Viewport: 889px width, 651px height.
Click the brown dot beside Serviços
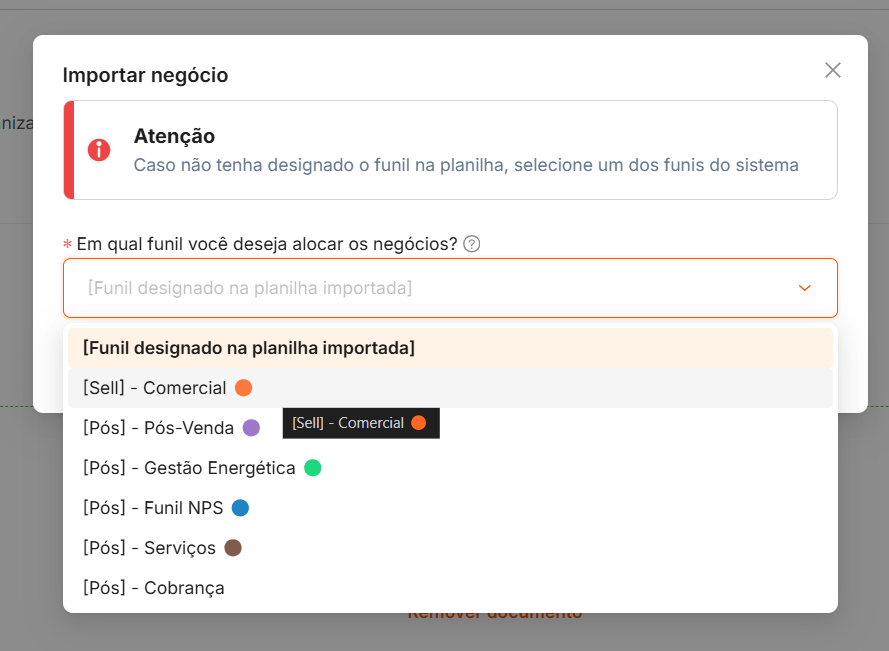click(x=233, y=548)
